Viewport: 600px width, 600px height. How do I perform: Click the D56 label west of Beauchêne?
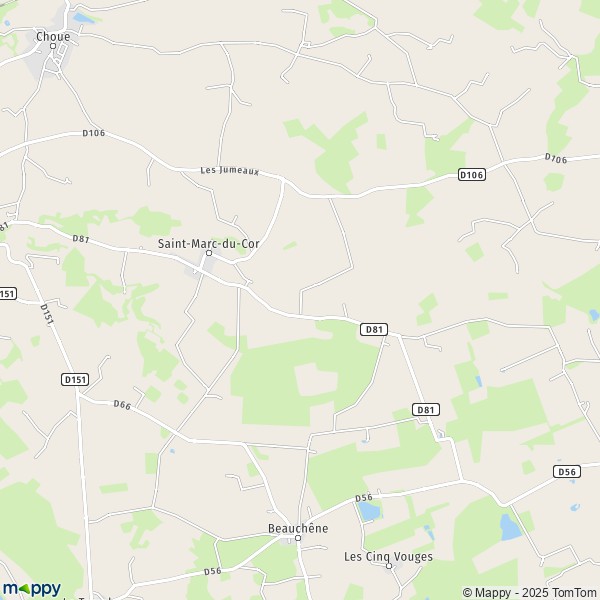tap(212, 571)
